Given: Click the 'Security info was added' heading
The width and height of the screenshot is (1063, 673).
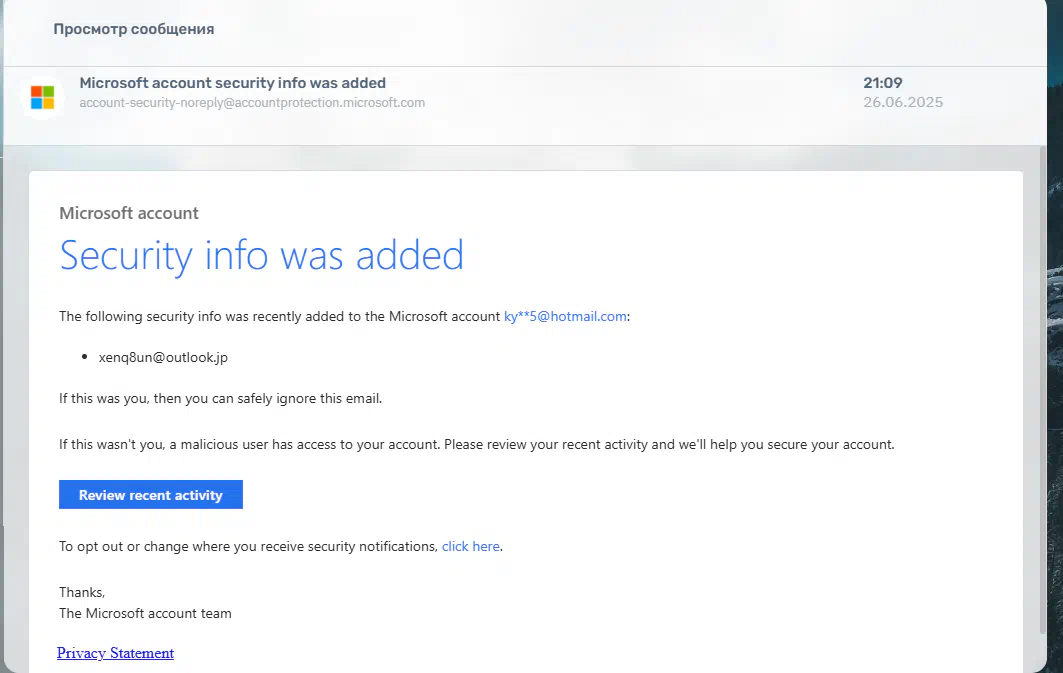Looking at the screenshot, I should (262, 256).
